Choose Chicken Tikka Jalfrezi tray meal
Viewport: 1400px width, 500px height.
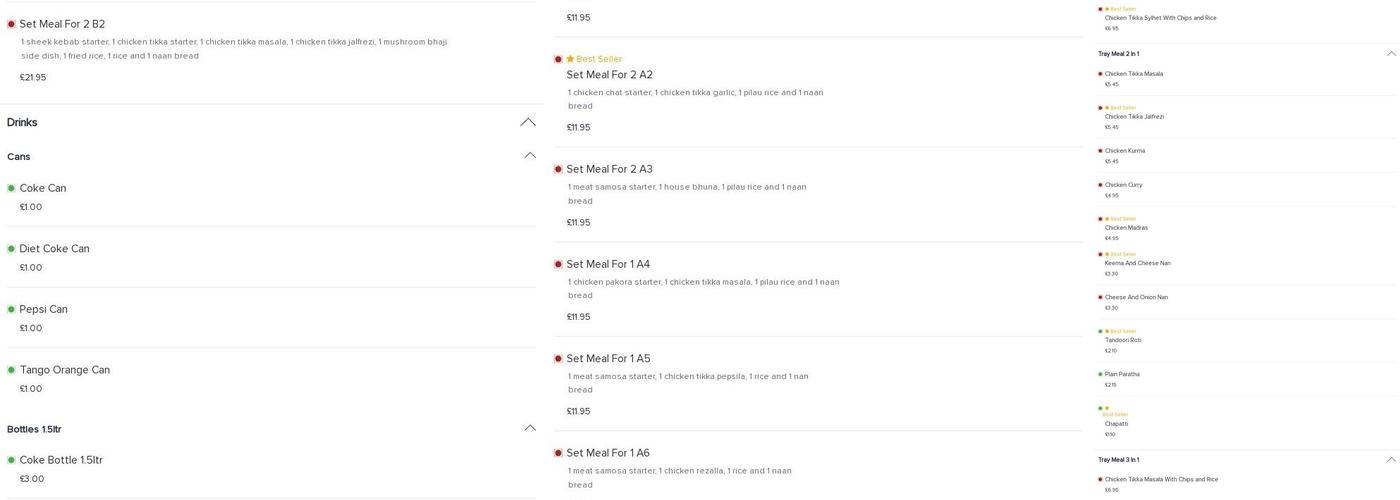(x=1134, y=117)
